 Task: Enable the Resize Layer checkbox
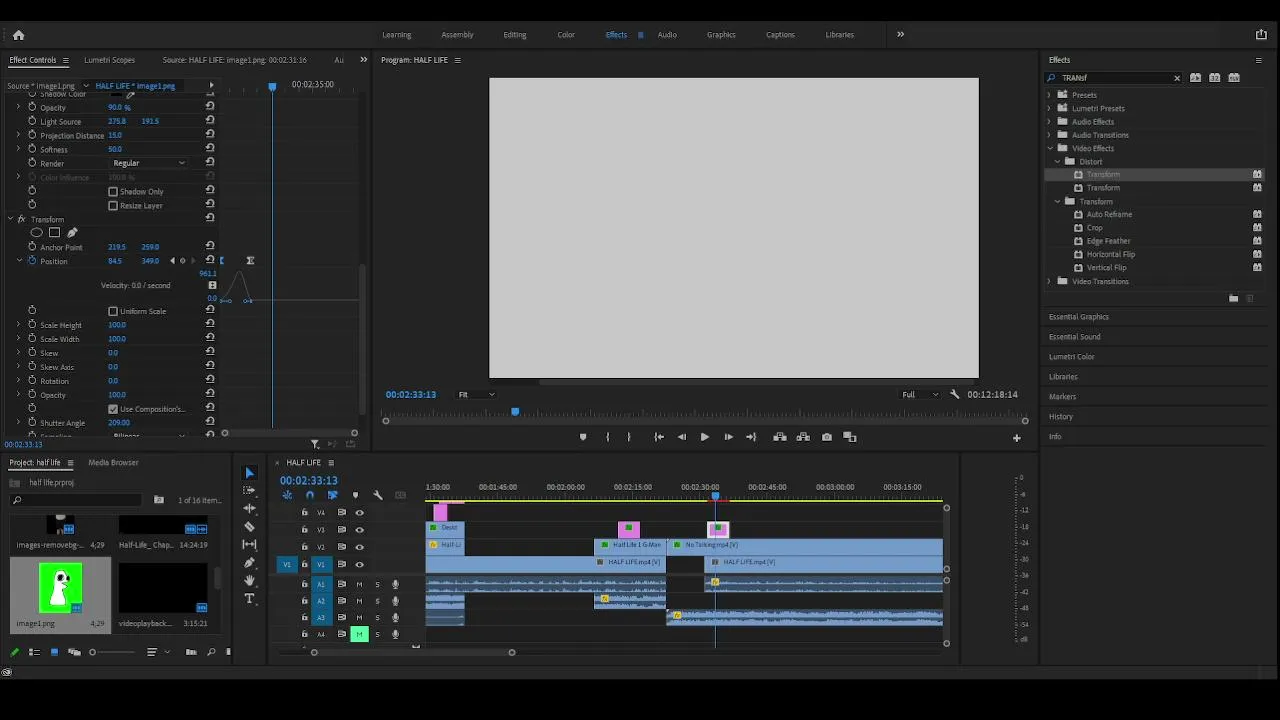tap(113, 206)
